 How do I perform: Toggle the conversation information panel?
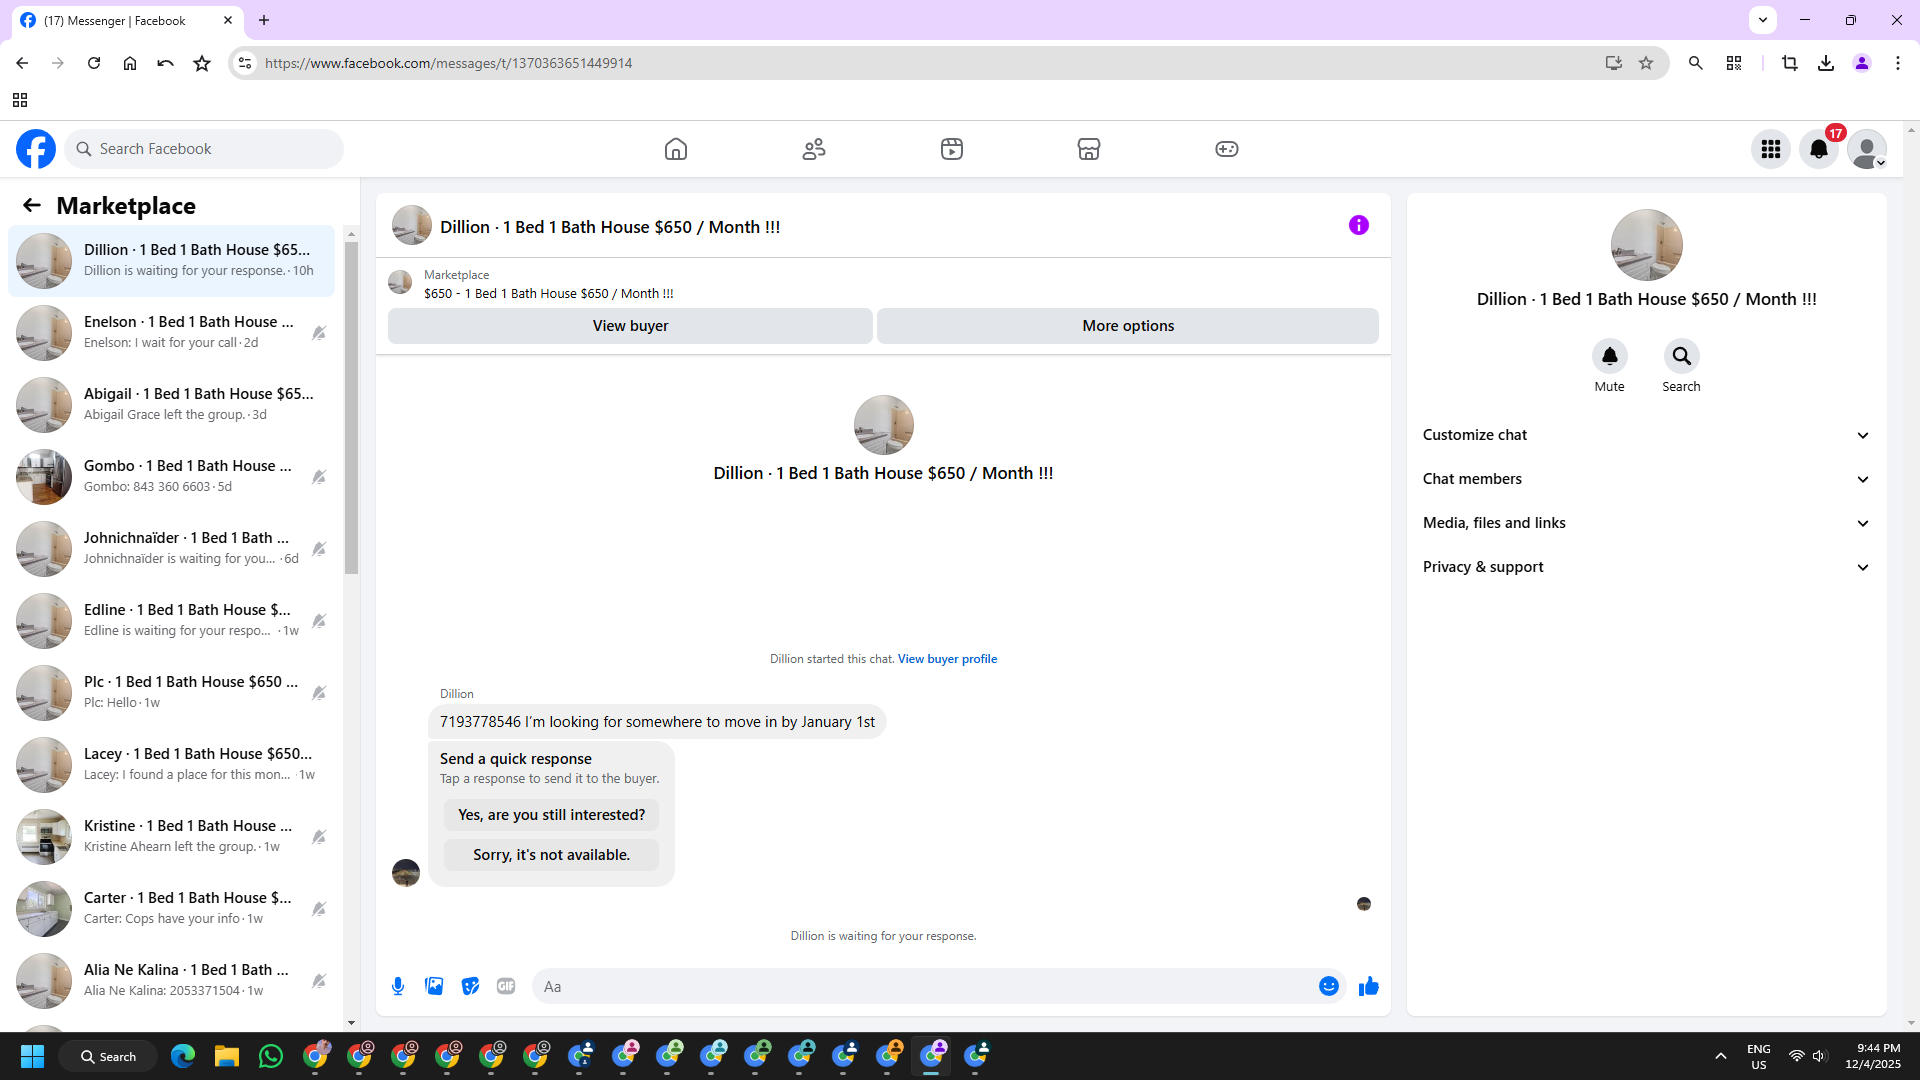coord(1358,225)
